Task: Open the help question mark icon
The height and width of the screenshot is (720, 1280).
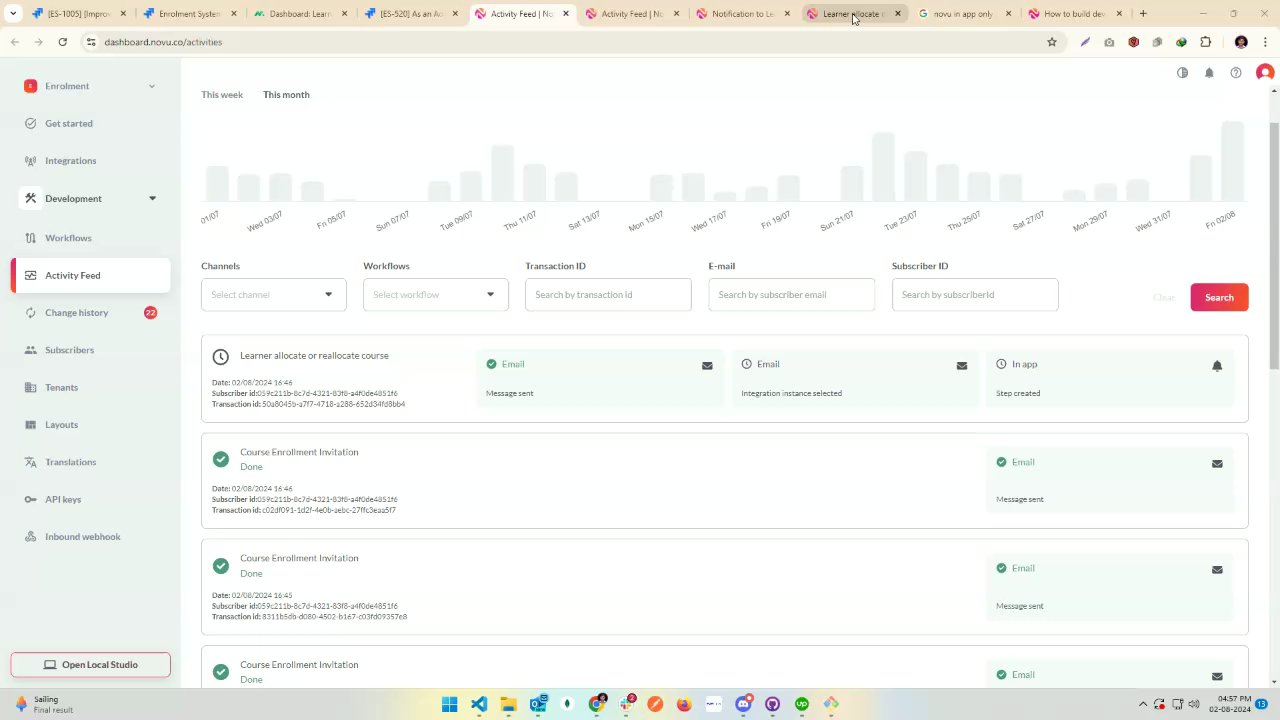Action: [1236, 73]
